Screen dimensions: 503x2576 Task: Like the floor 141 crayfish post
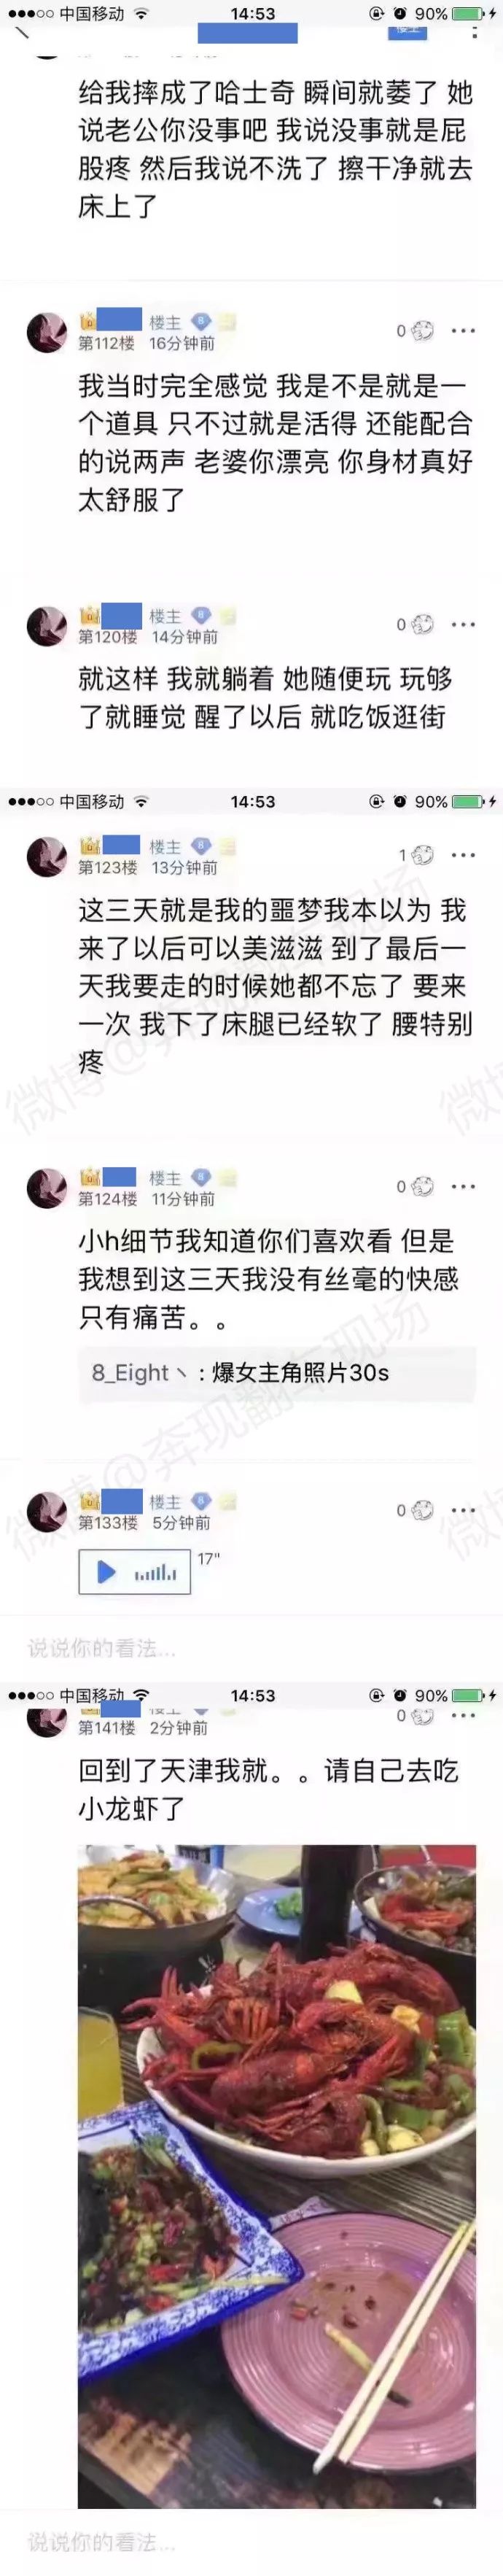click(x=423, y=1715)
